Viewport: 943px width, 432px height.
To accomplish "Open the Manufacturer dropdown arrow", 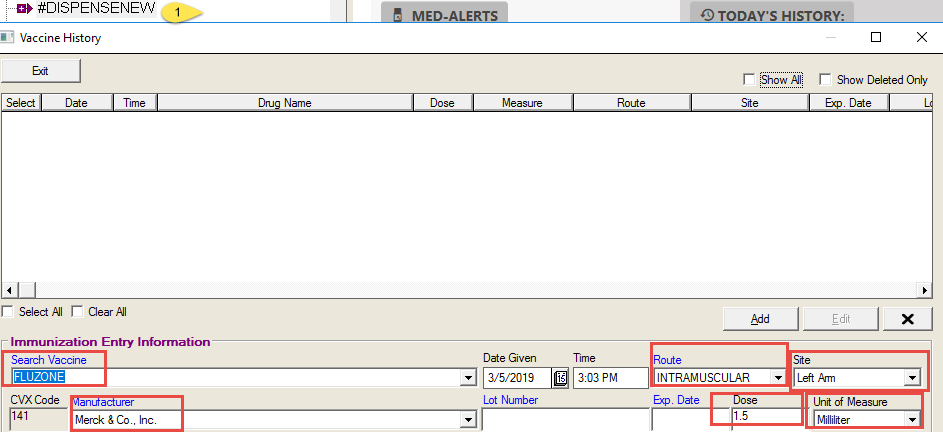I will tap(467, 420).
